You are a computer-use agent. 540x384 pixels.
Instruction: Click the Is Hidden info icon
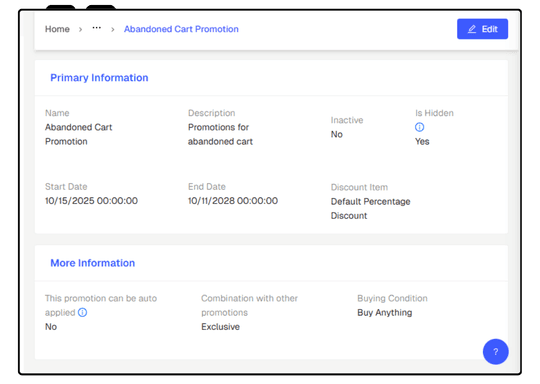click(419, 127)
